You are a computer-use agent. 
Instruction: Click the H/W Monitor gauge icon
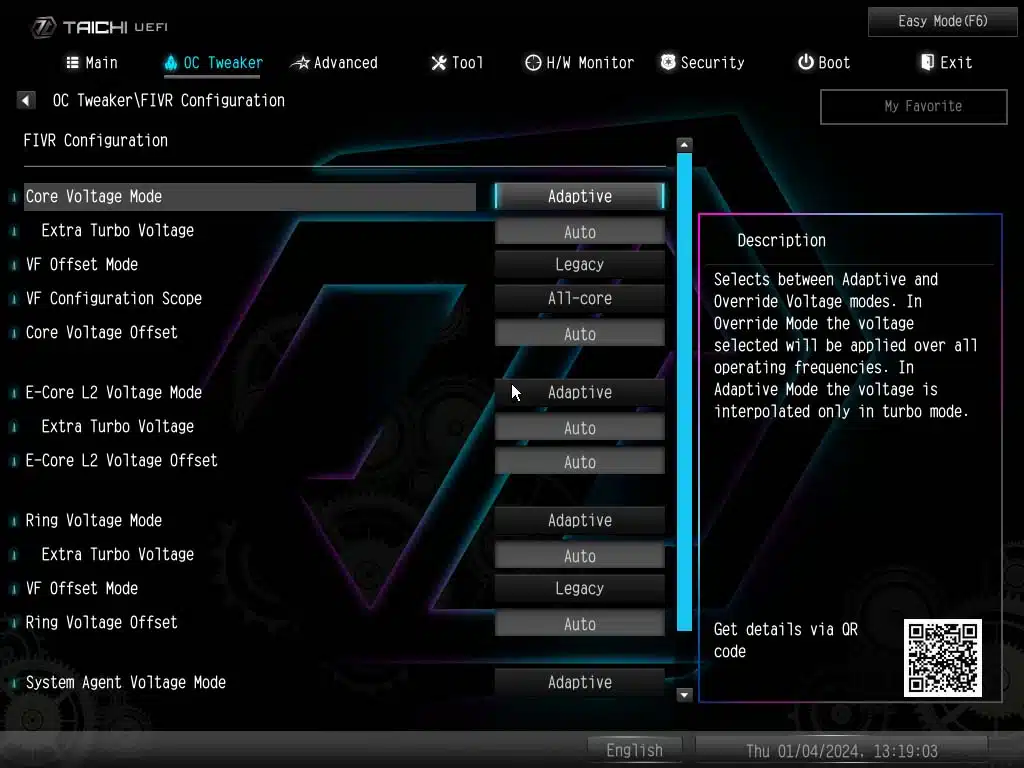tap(533, 63)
